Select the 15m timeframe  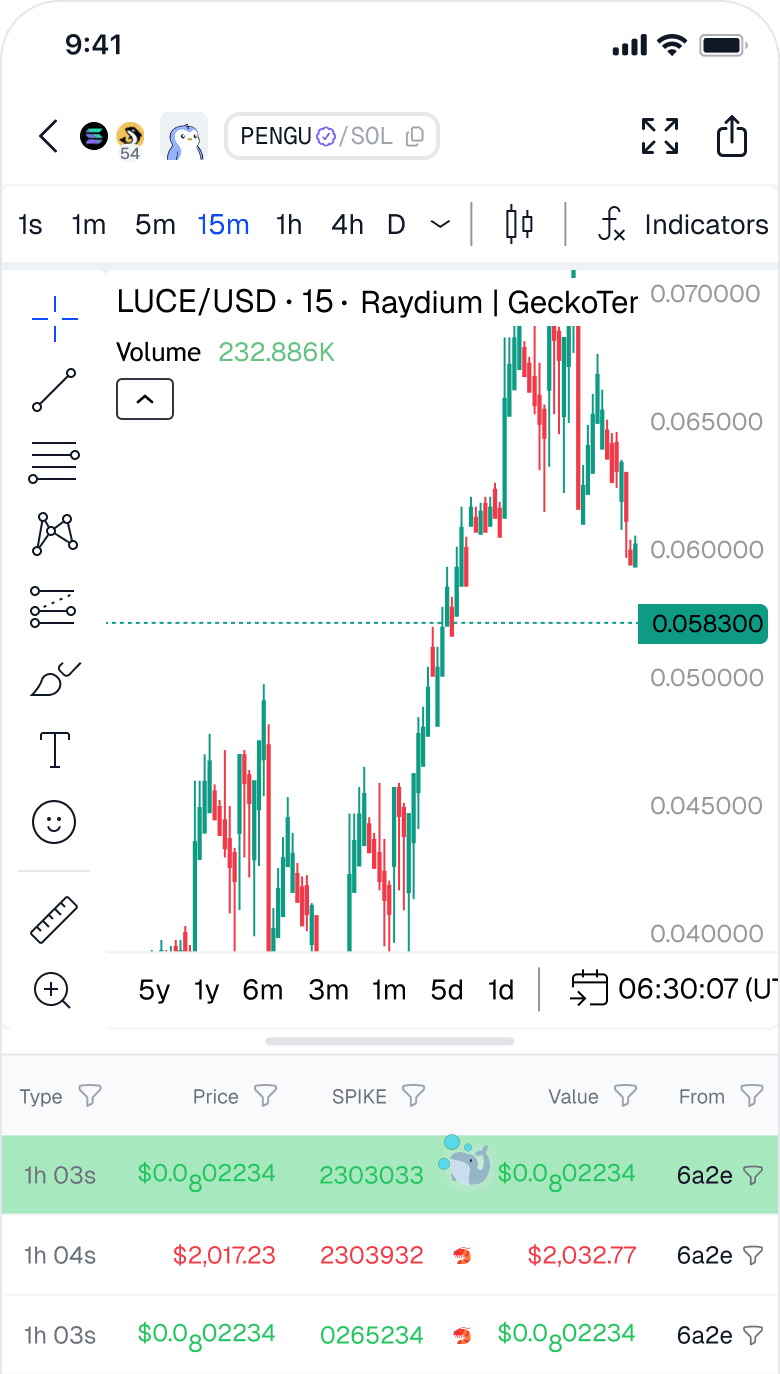coord(223,225)
